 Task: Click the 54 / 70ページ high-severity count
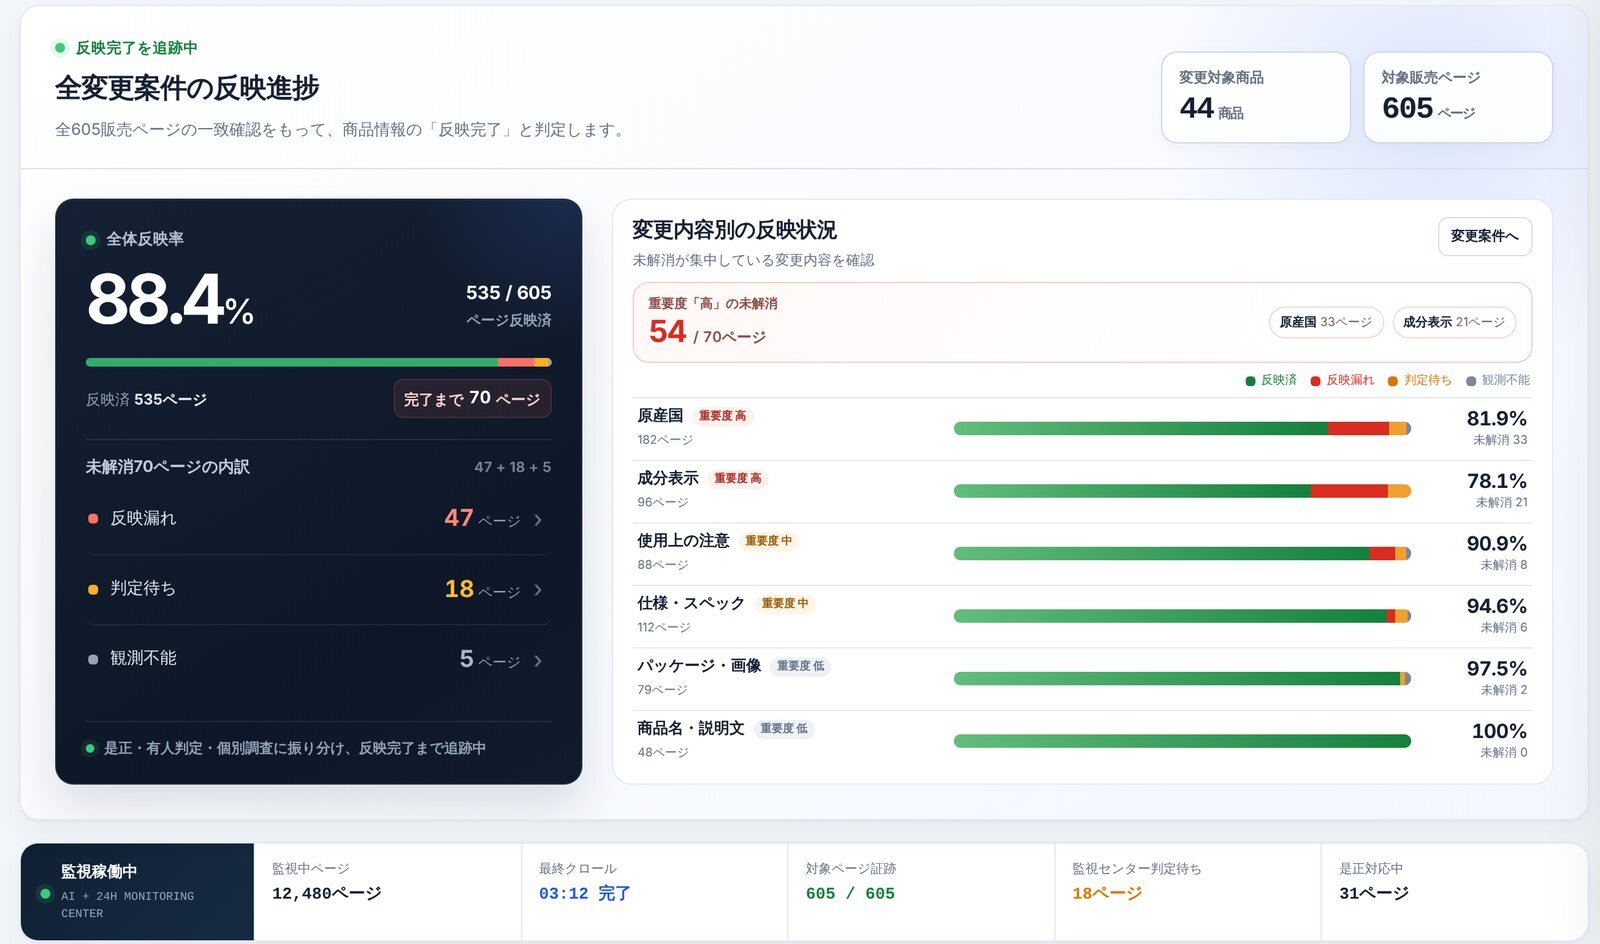(x=707, y=332)
